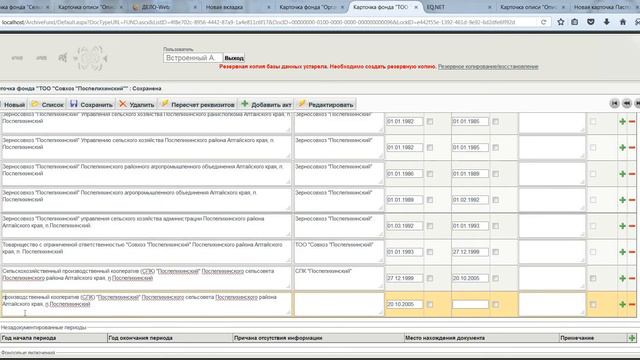Tick checkbox beside start date 01.01.1989
This screenshot has width=640, height=360.
click(x=430, y=200)
